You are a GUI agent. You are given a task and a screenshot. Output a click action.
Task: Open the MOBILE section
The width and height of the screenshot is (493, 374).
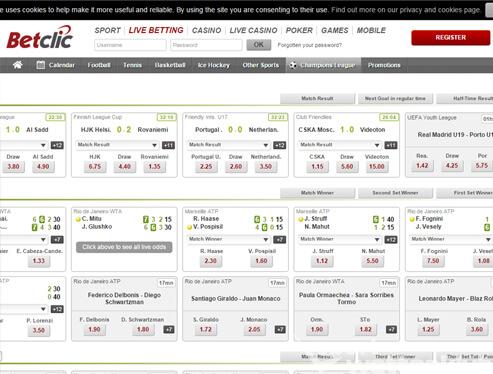371,30
